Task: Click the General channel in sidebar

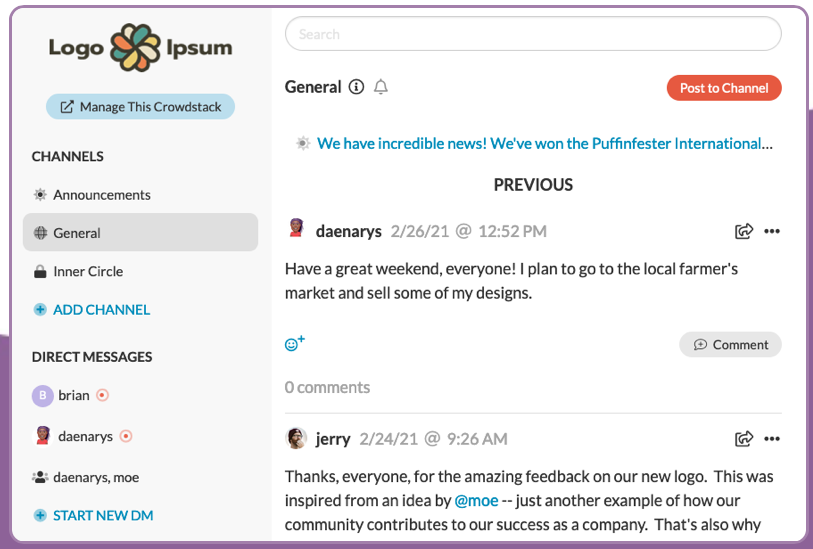Action: pyautogui.click(x=77, y=233)
